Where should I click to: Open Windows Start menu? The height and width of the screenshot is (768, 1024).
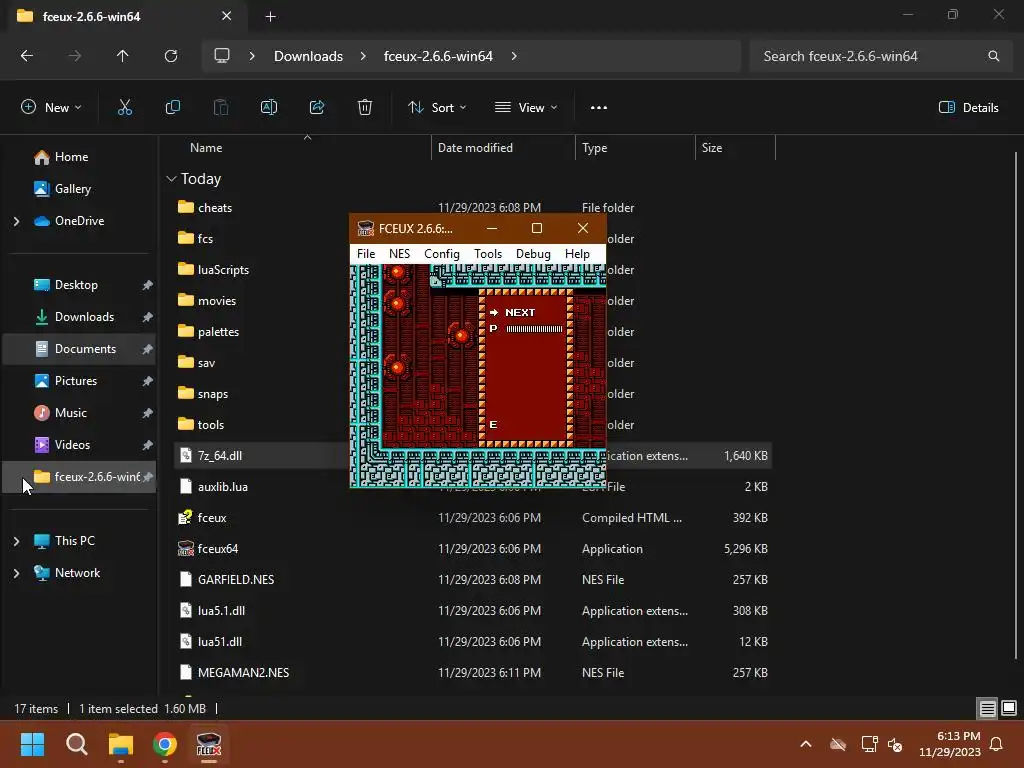pyautogui.click(x=33, y=744)
